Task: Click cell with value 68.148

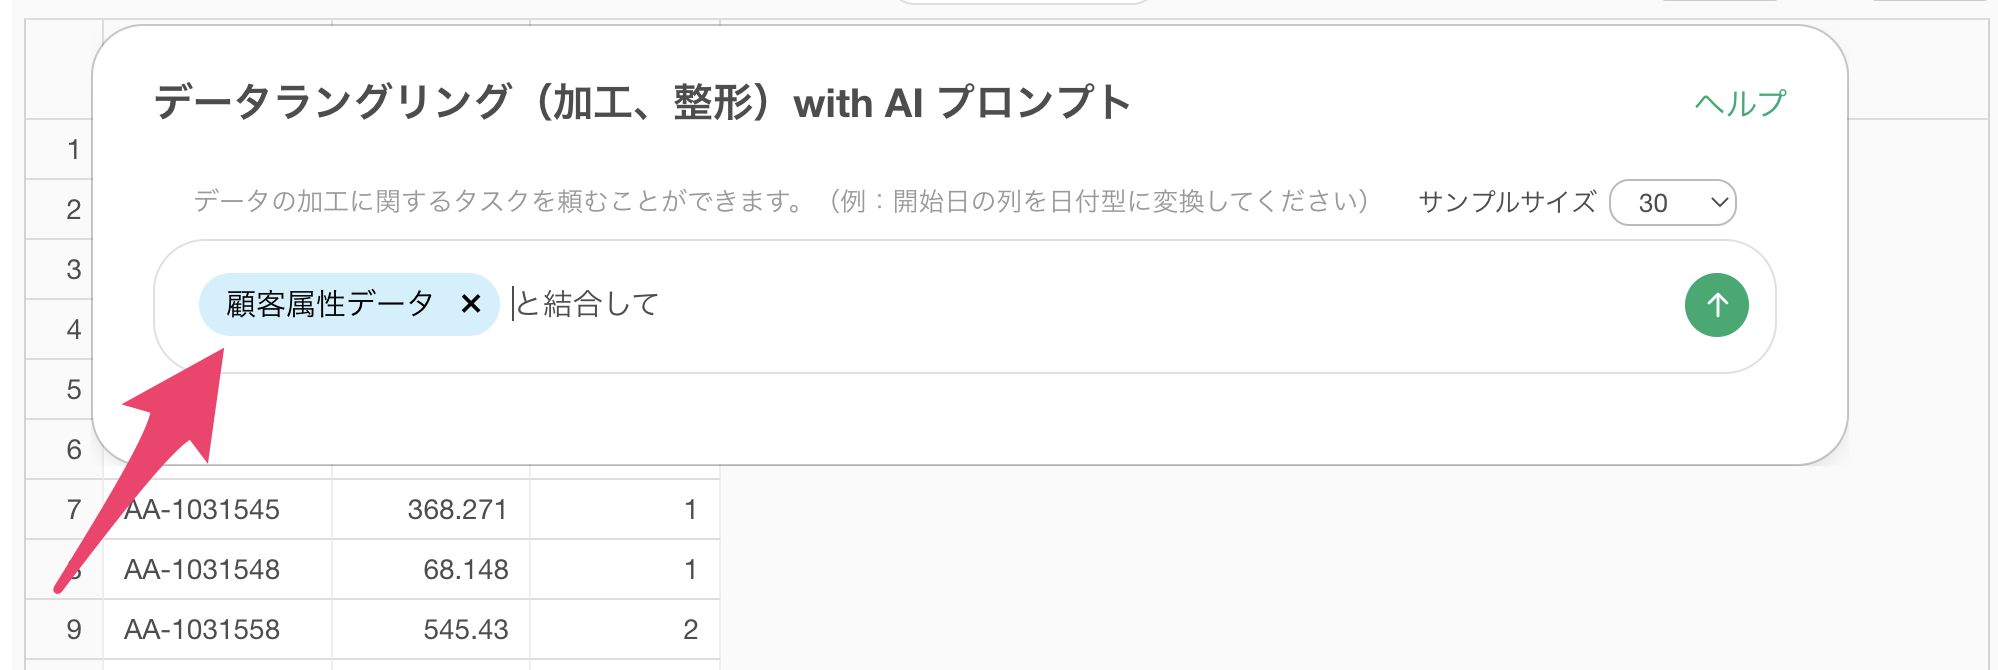Action: 431,570
